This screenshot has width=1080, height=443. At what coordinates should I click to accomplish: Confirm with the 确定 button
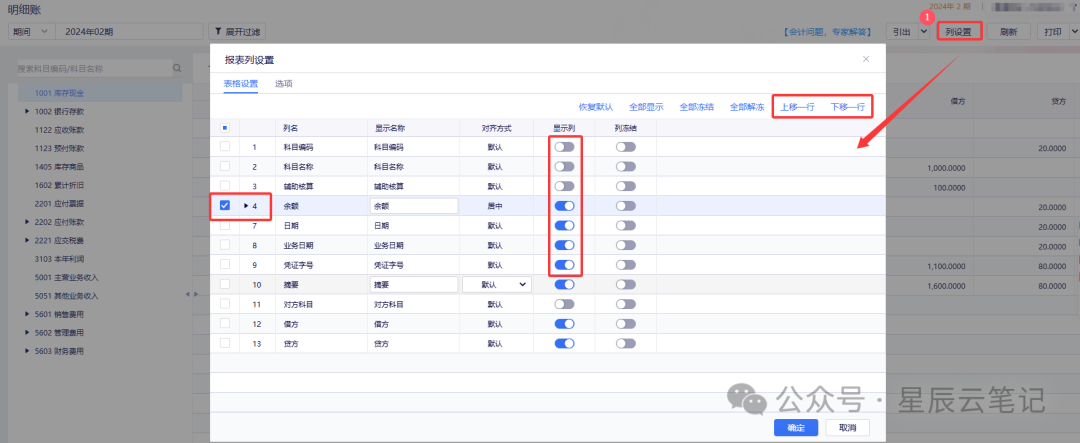(x=795, y=427)
